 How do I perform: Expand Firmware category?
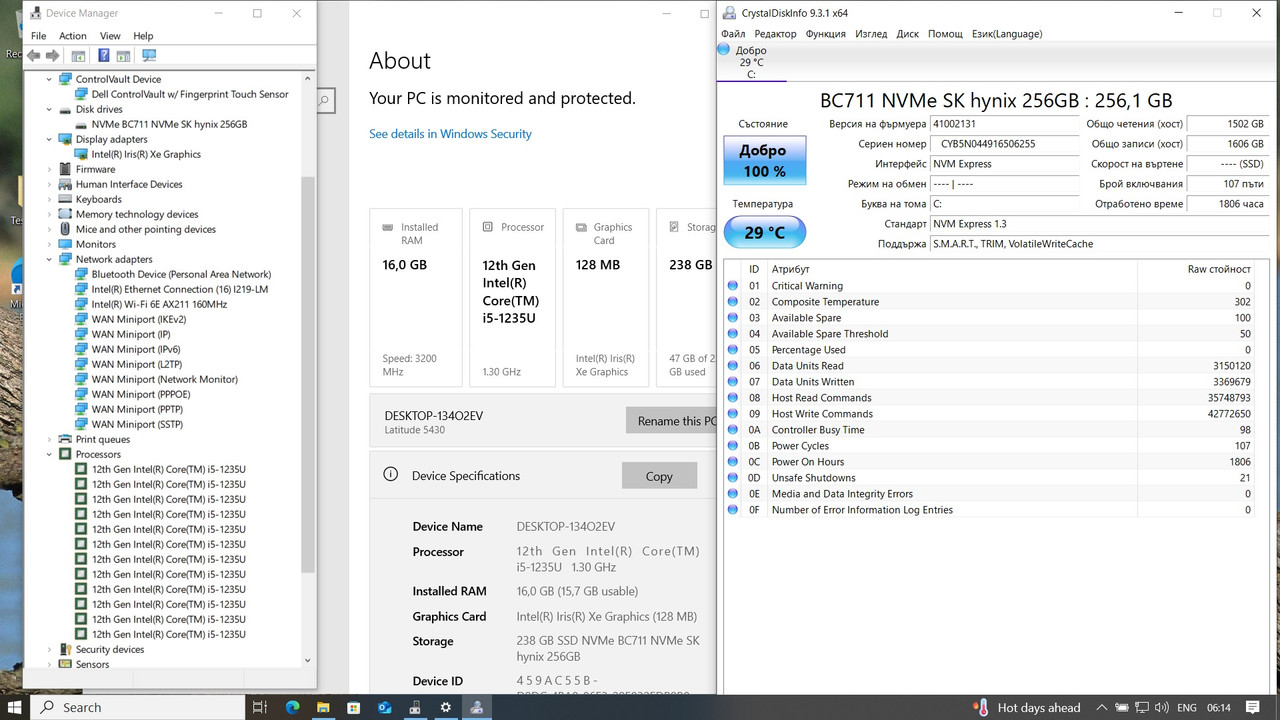click(x=49, y=169)
